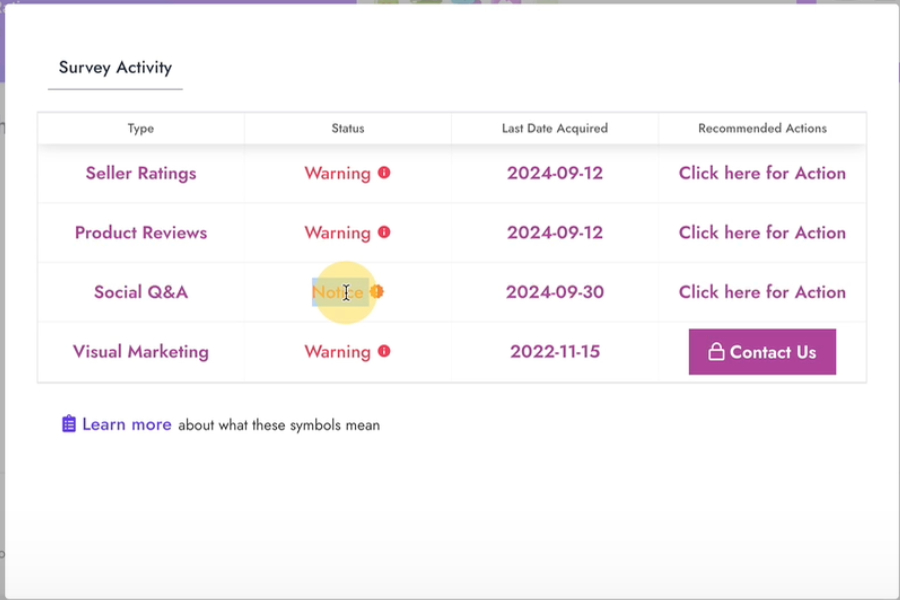Click the clipboard icon beside Learn more

(69, 424)
